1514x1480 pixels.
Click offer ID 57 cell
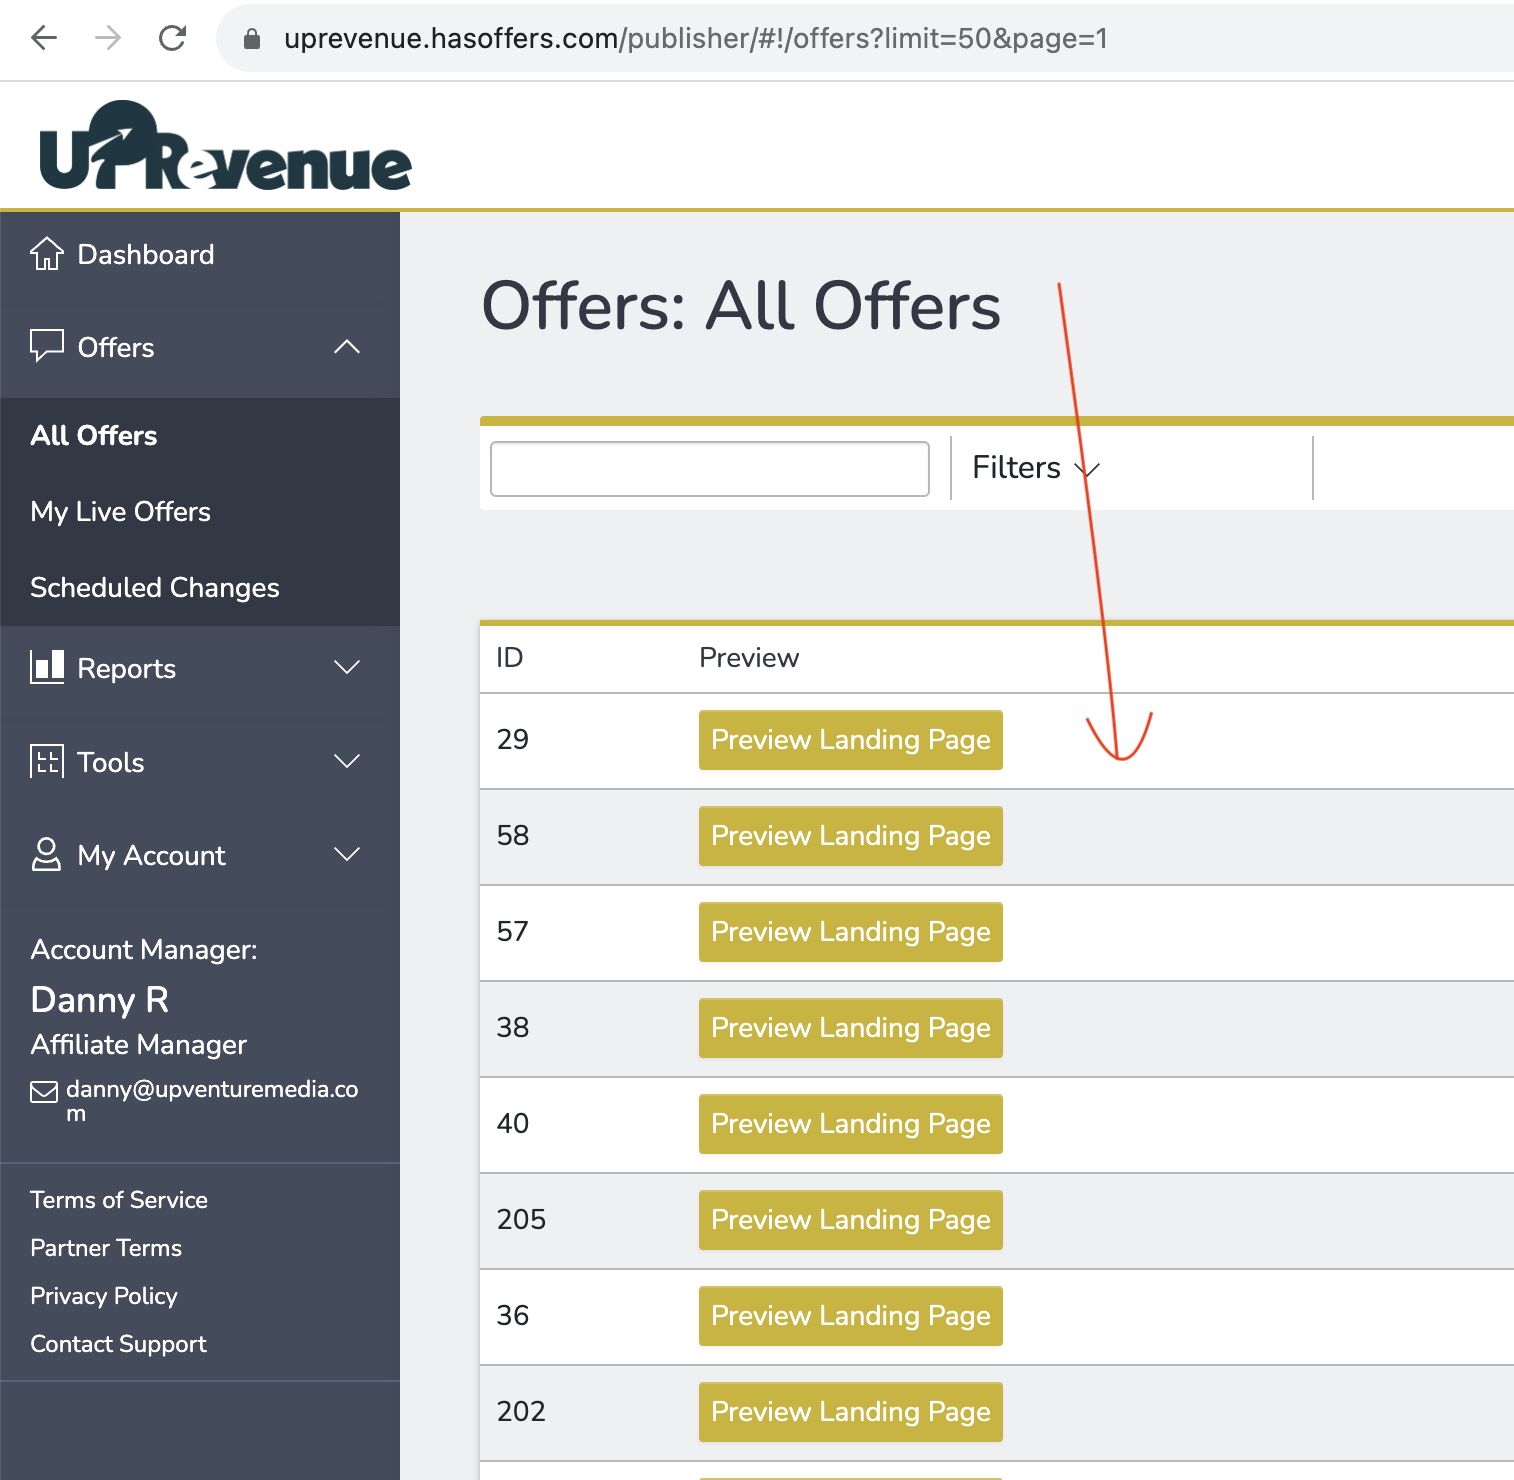pos(513,931)
